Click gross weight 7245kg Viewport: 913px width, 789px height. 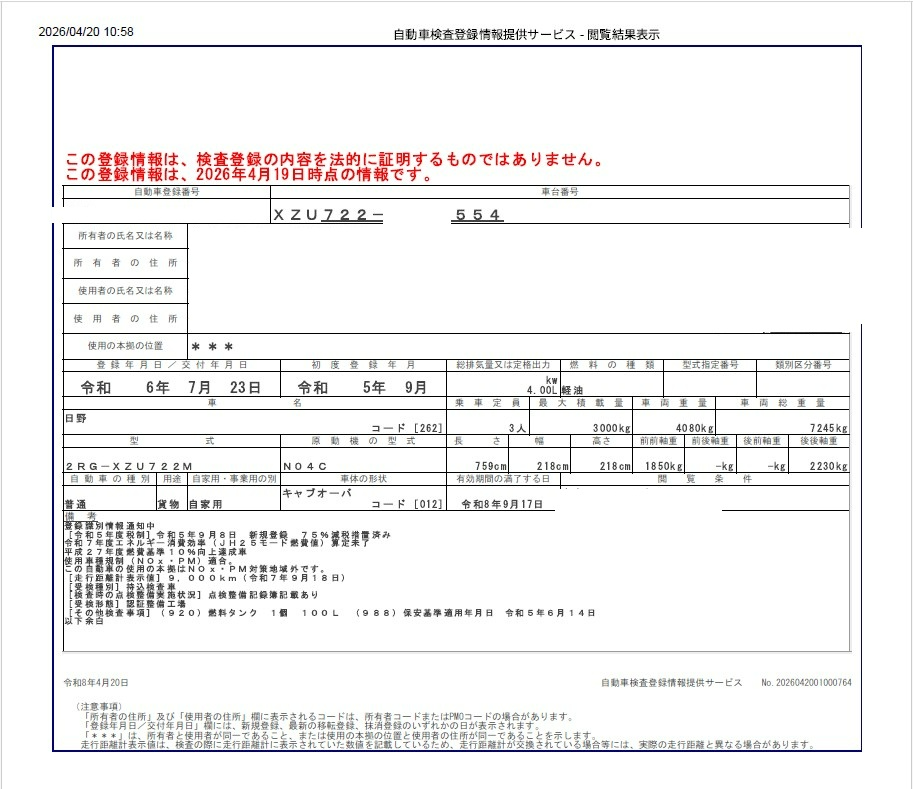829,428
